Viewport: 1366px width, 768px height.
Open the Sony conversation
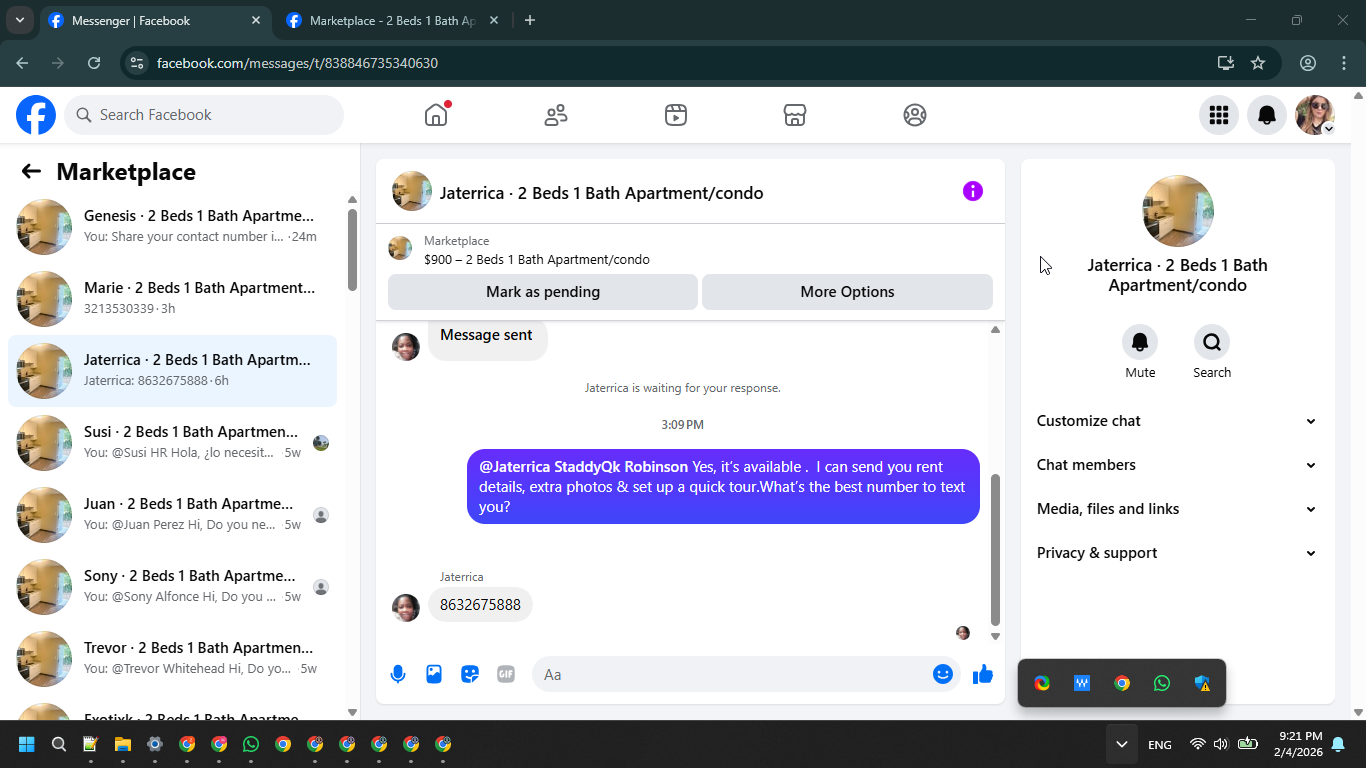click(x=173, y=587)
